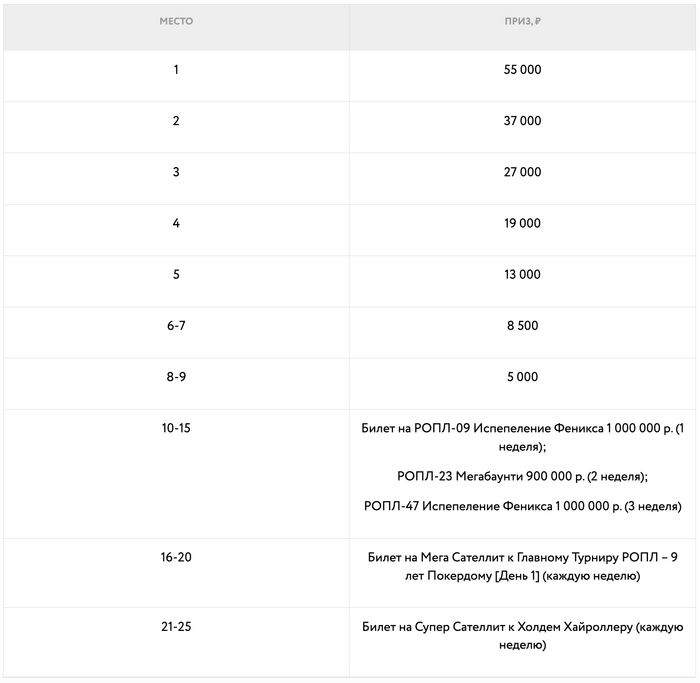Click the МЕСТО column header
Viewport: 700px width, 683px height.
176,21
